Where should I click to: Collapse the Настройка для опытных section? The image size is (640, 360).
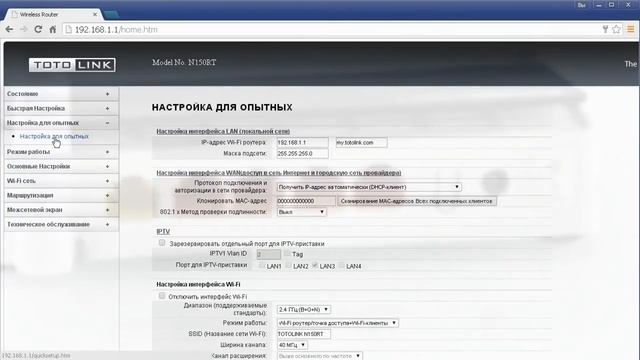[61, 123]
